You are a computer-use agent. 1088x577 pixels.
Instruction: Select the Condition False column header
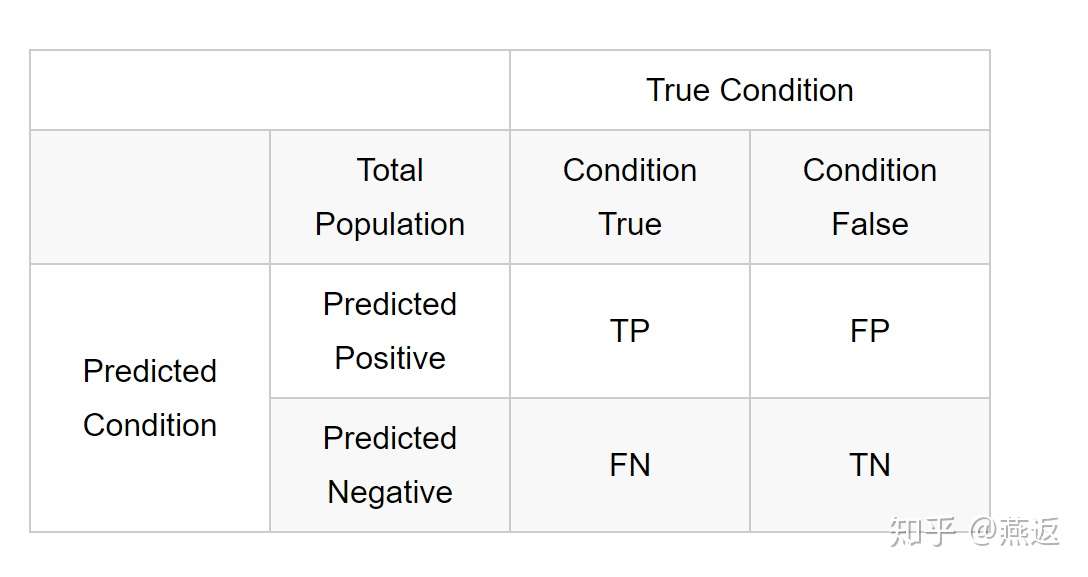pyautogui.click(x=870, y=197)
